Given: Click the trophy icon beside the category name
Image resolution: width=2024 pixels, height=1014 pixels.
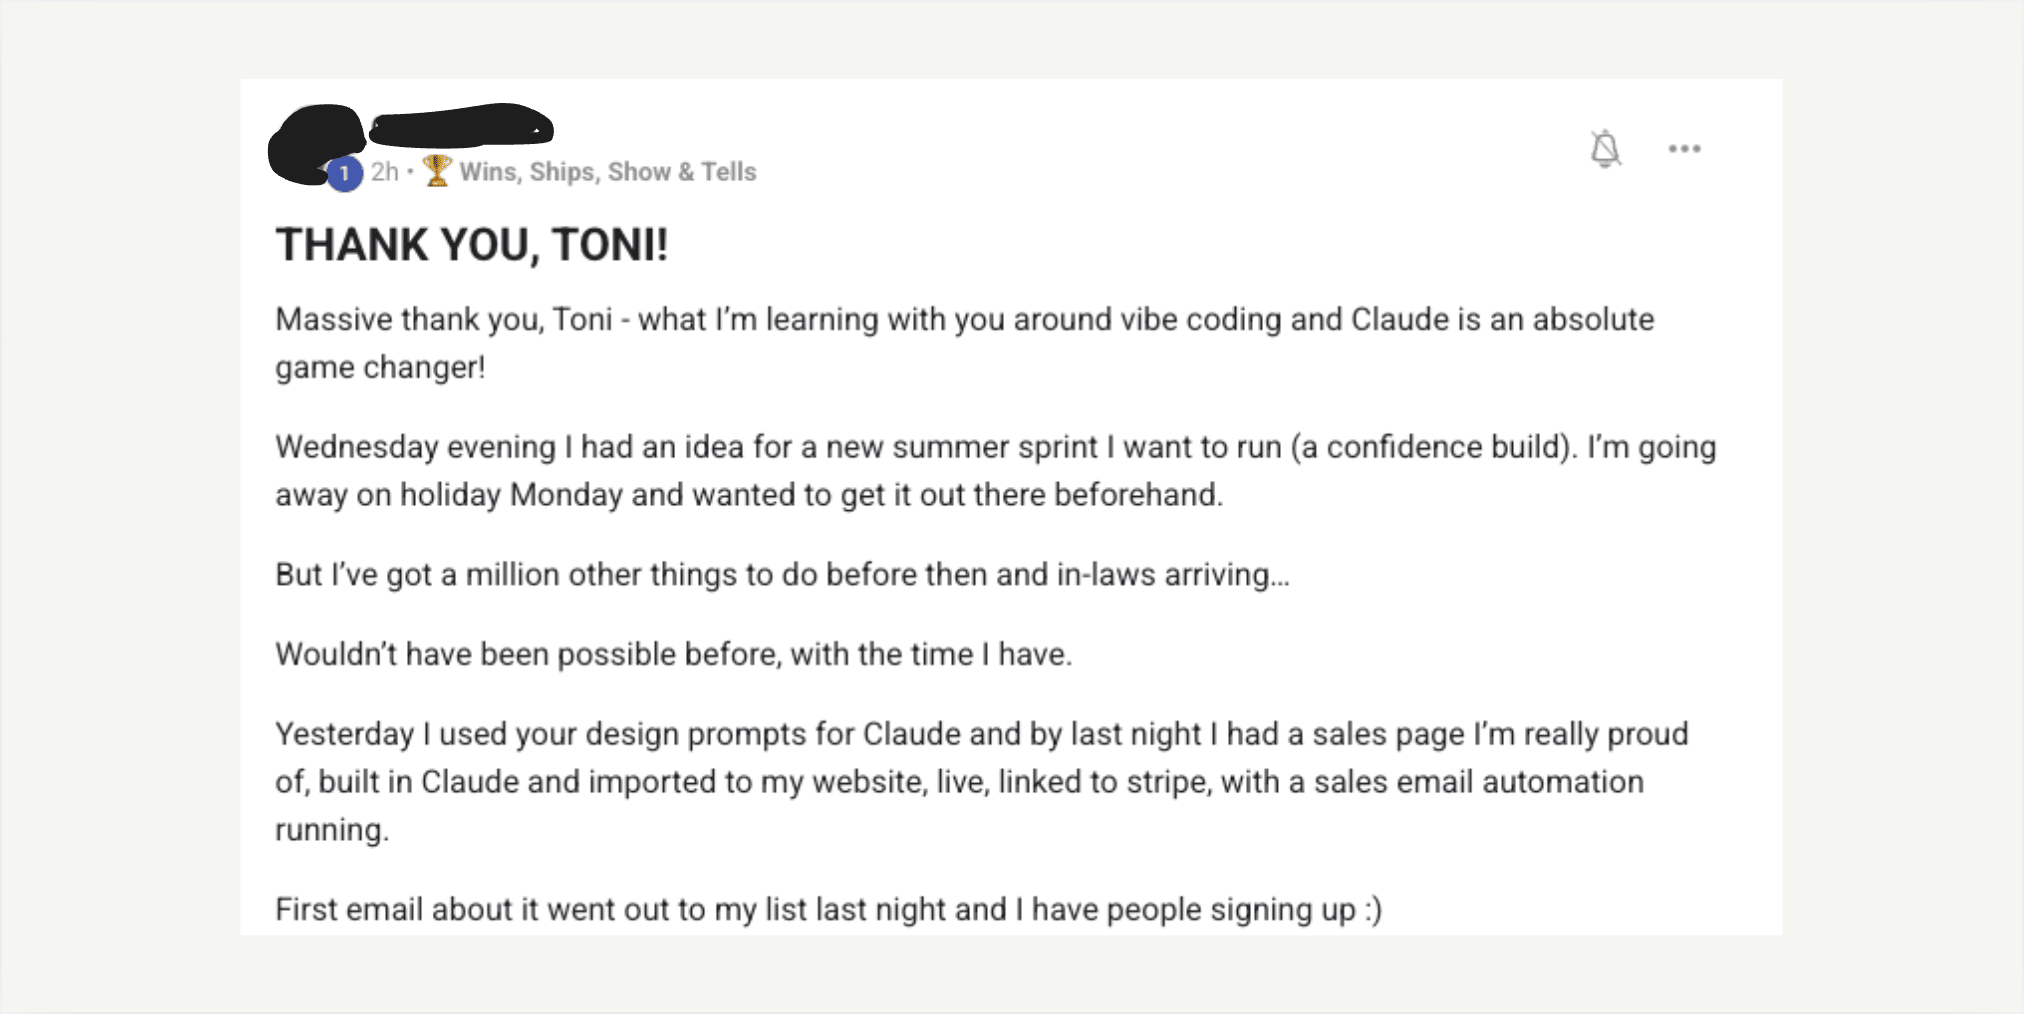Looking at the screenshot, I should tap(436, 171).
